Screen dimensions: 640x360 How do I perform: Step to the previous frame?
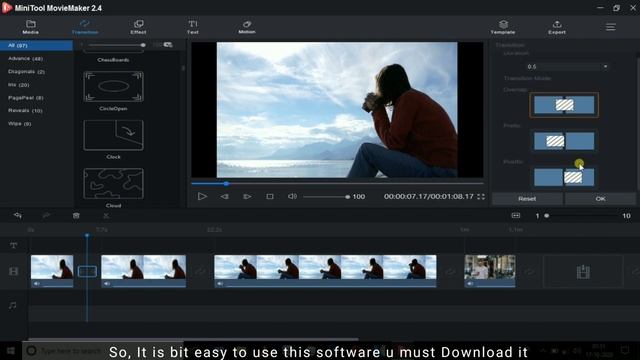pos(224,197)
